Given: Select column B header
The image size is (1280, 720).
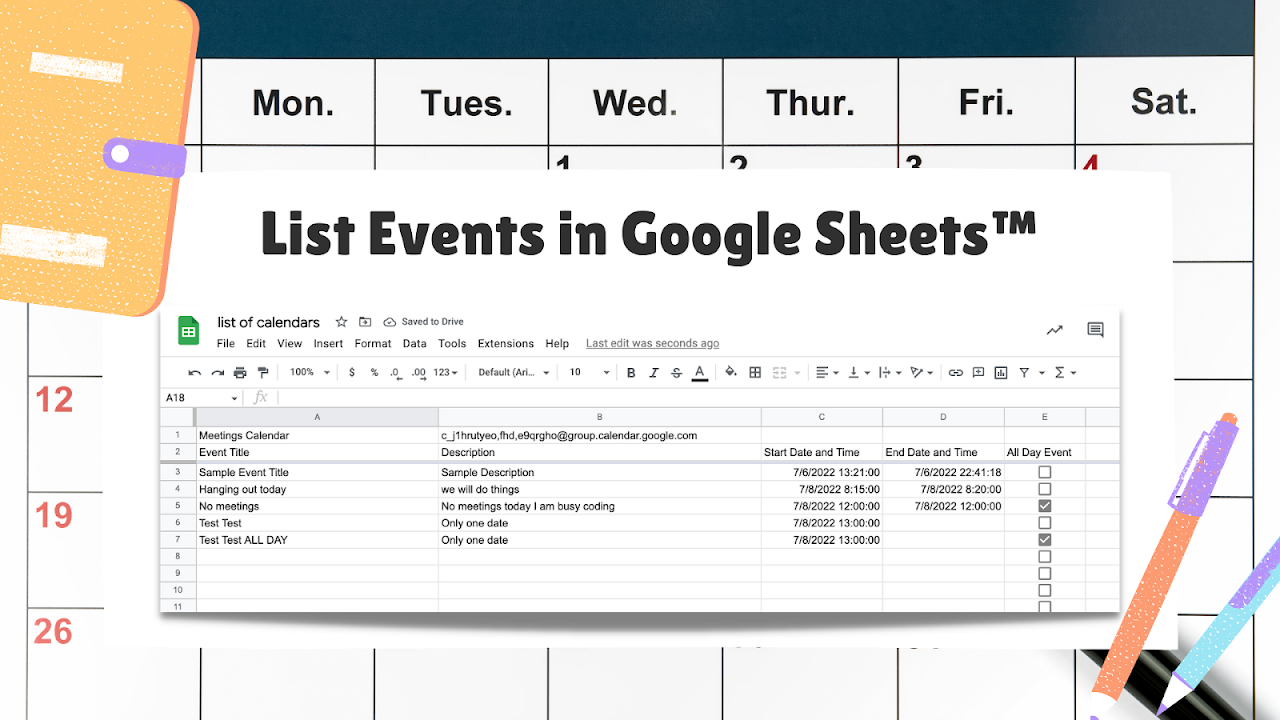Looking at the screenshot, I should point(600,417).
